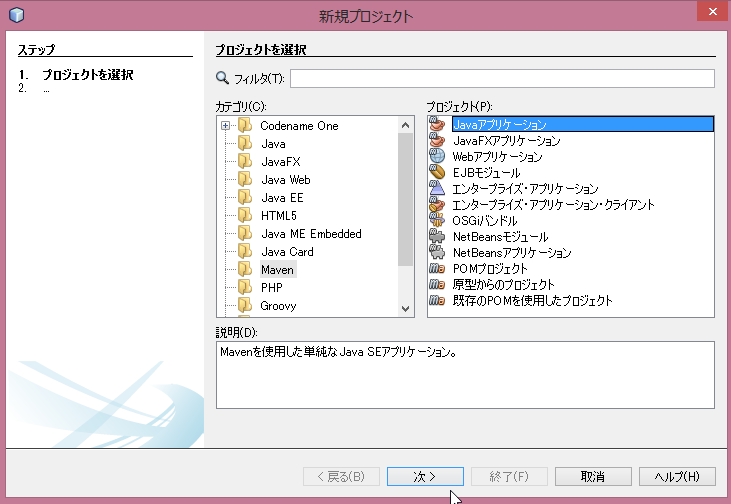The image size is (731, 504).
Task: Click the NetBeans application puzzle icon
Action: (437, 252)
